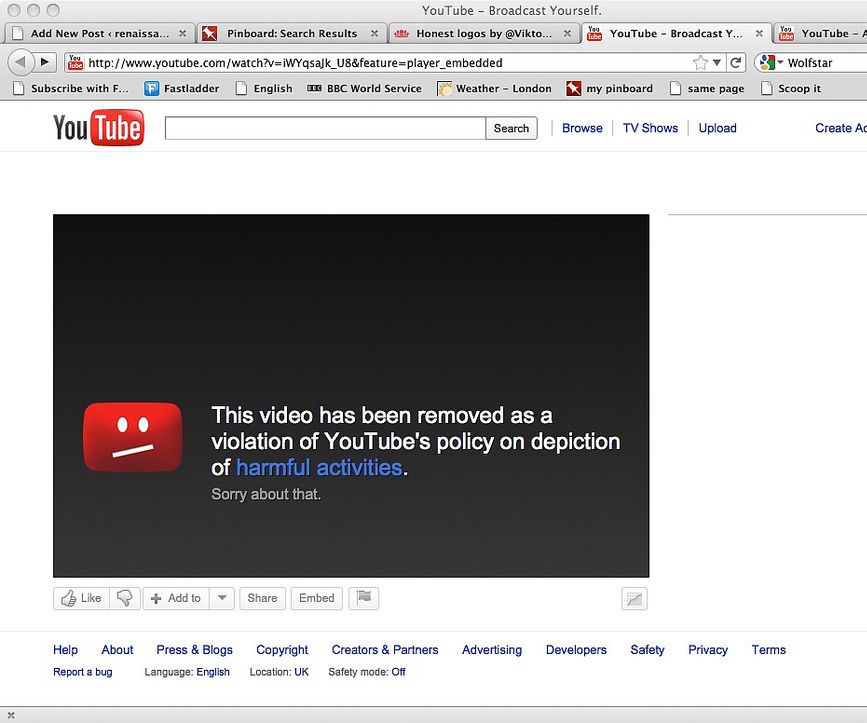Click the browser Back arrow button
This screenshot has width=867, height=723.
[21, 62]
